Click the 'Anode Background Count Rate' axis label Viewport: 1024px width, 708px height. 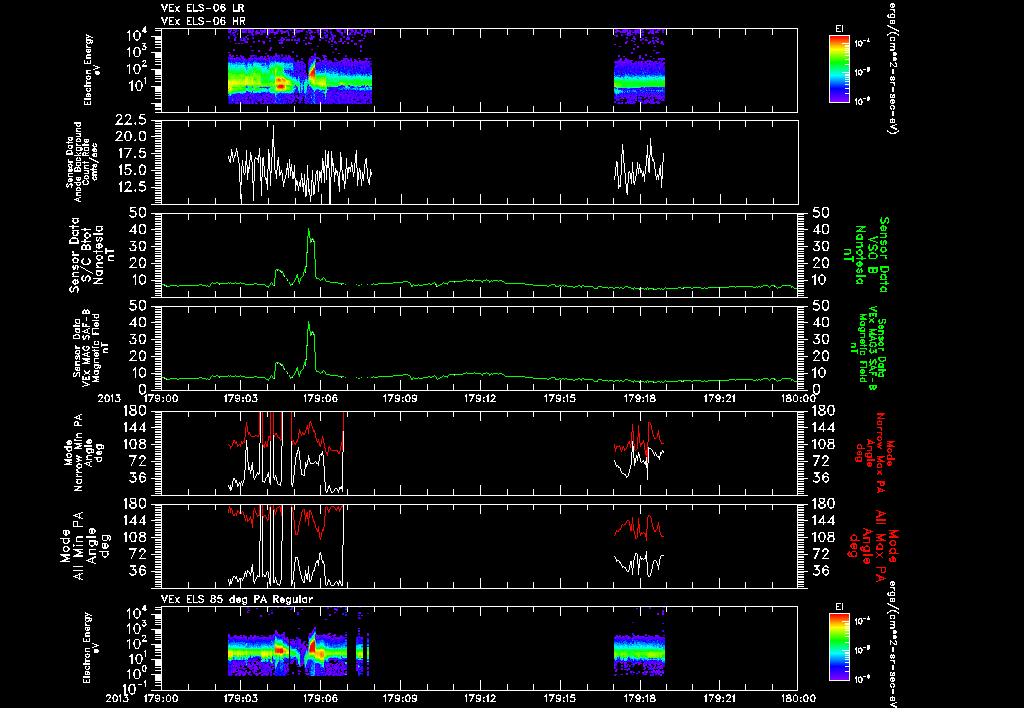tap(82, 162)
